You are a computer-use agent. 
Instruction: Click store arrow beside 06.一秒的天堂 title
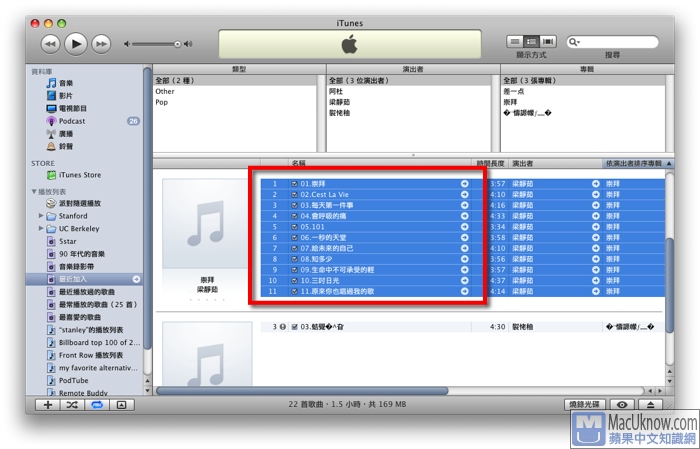point(465,237)
